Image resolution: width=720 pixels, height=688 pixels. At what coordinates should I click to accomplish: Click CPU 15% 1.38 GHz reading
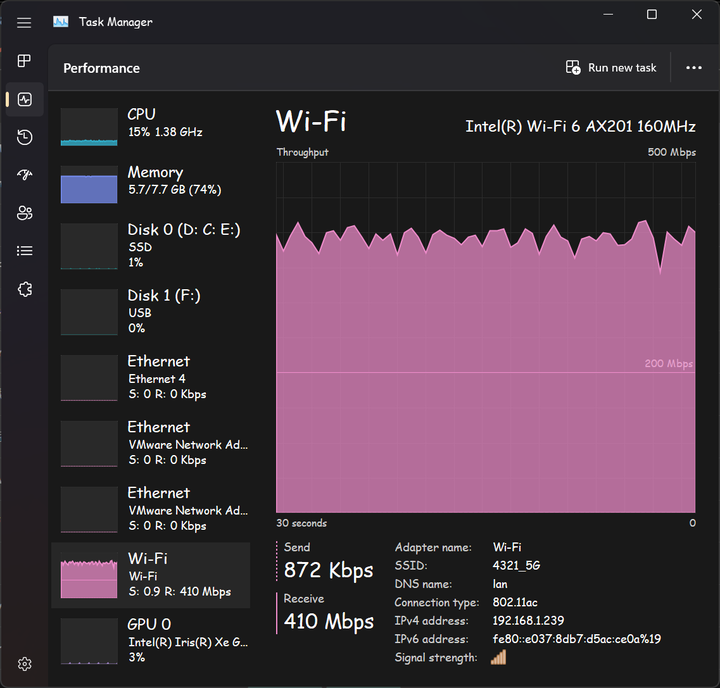tap(165, 132)
